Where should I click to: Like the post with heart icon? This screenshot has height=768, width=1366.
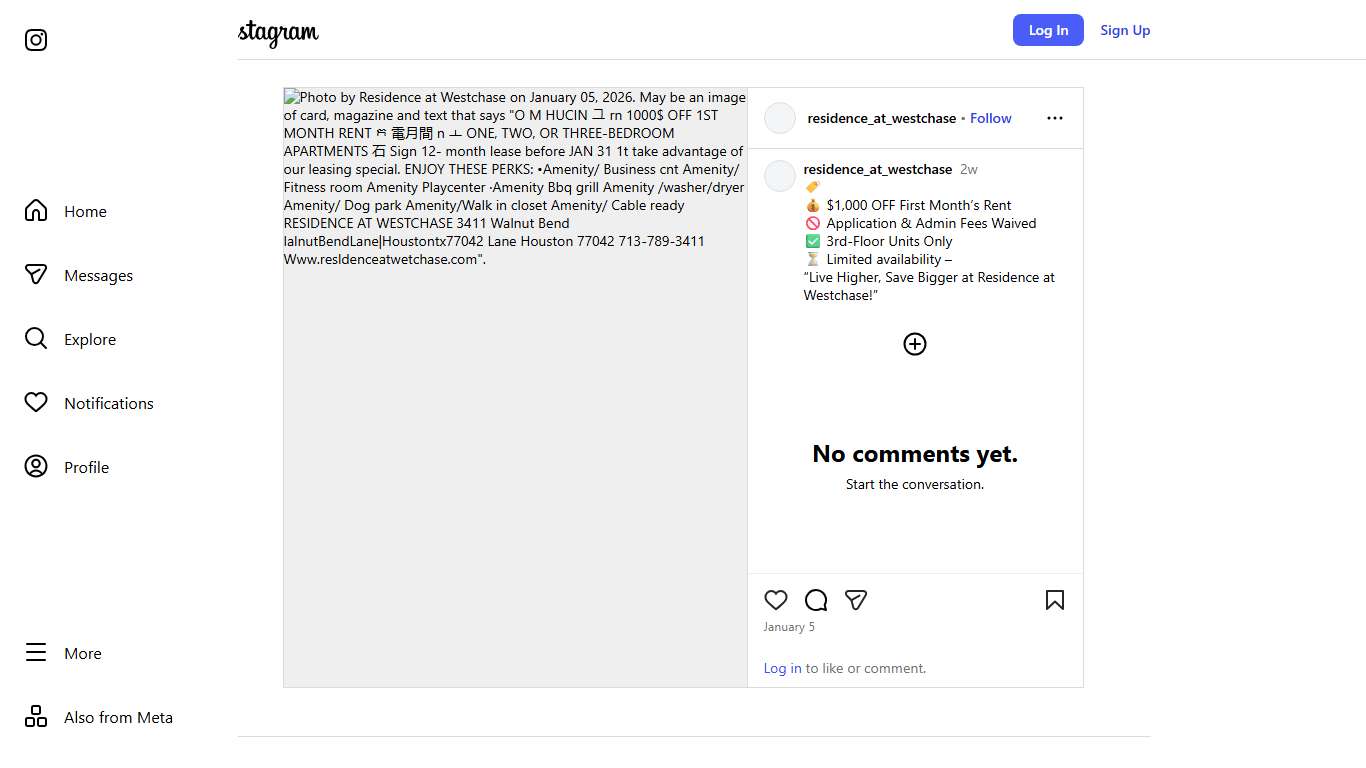tap(776, 600)
